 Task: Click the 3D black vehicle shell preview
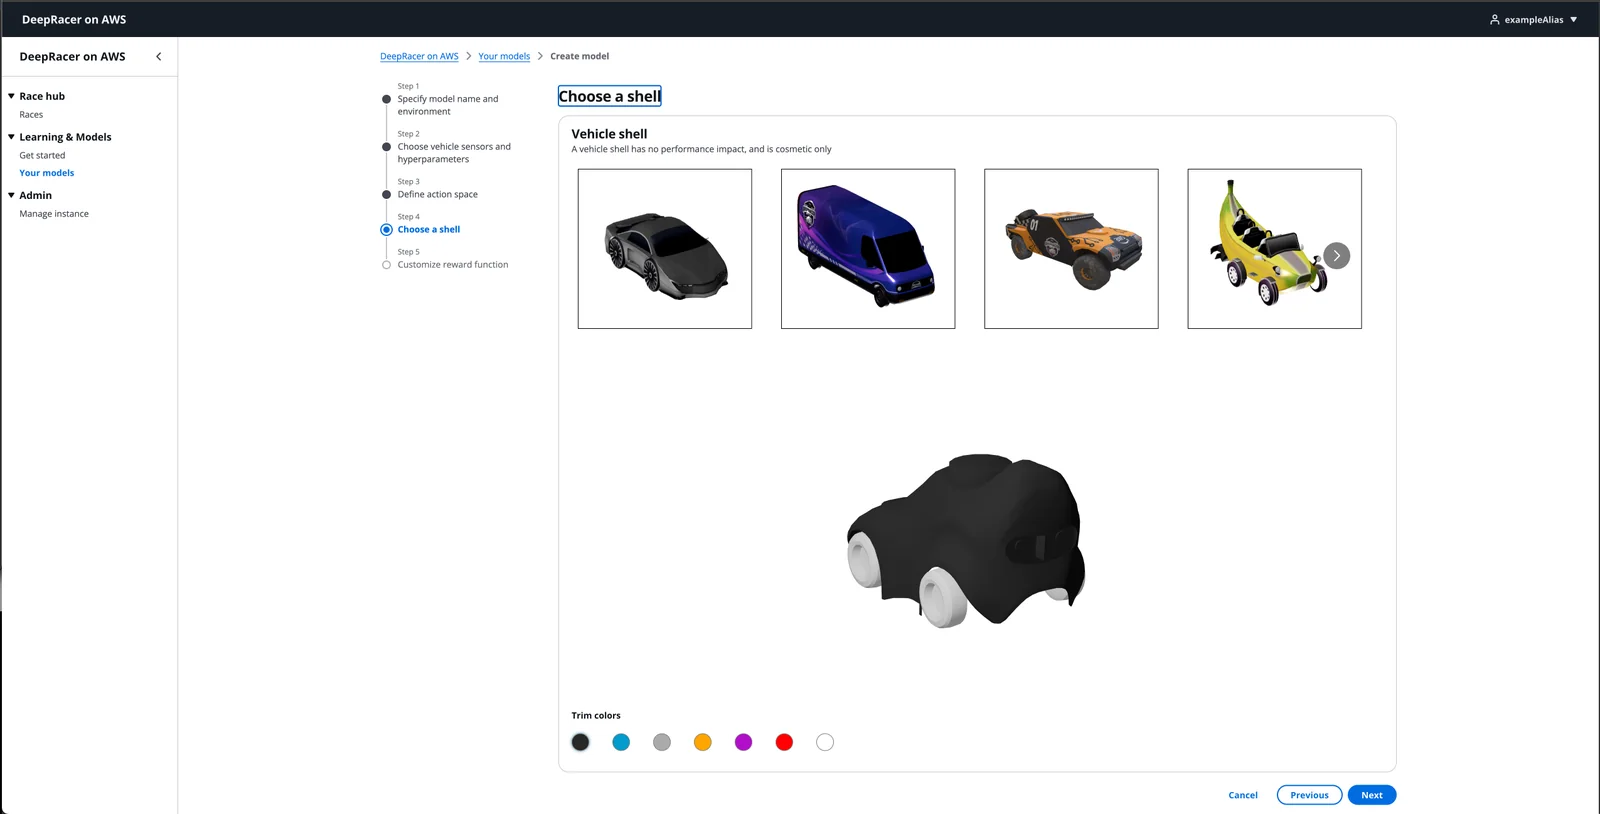966,540
